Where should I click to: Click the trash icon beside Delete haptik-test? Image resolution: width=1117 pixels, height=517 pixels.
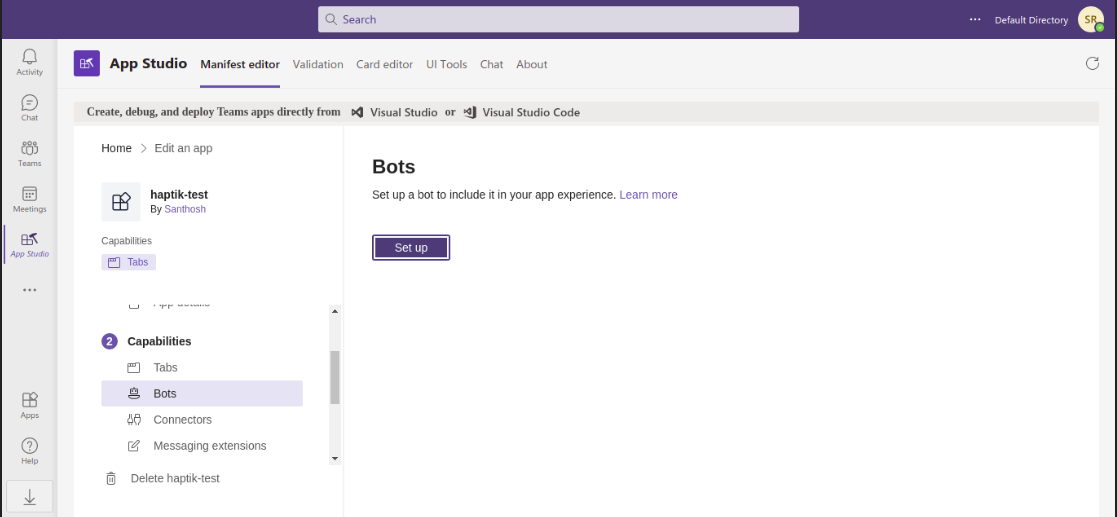[x=111, y=479]
